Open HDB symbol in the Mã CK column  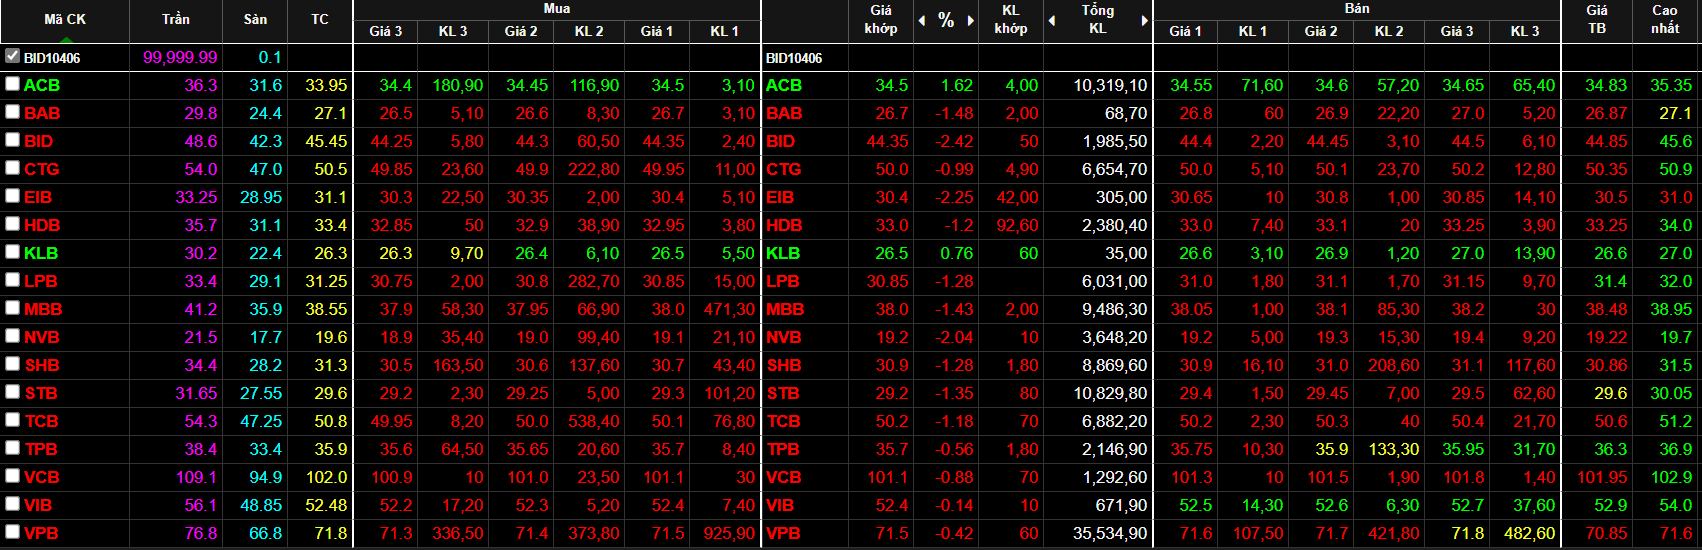(x=42, y=225)
